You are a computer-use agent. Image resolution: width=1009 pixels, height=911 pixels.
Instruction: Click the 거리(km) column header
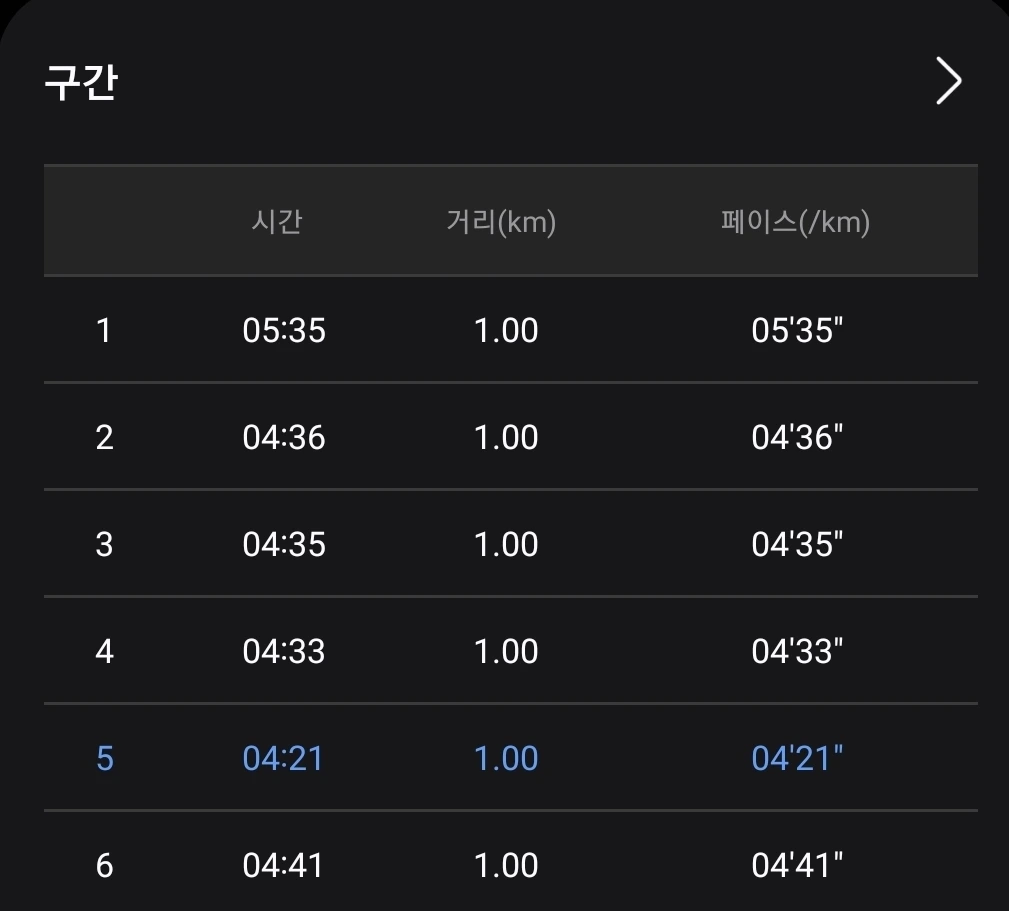point(501,221)
